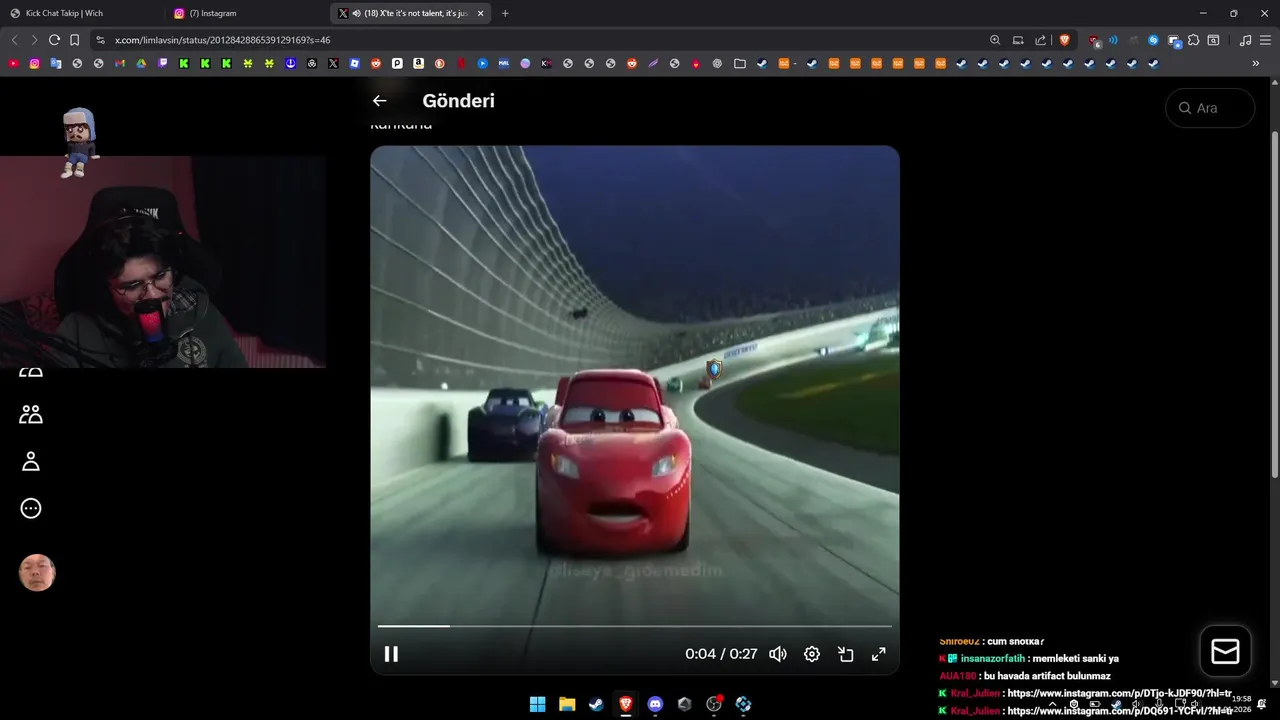Screen dimensions: 1280x720
Task: Open the Instagram bookmark
Action: [34, 63]
